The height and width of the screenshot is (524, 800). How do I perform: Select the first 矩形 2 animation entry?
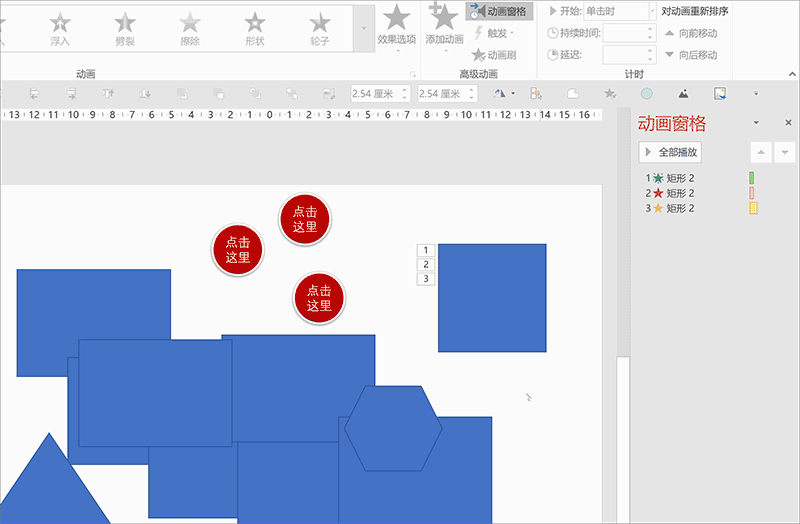pyautogui.click(x=680, y=178)
